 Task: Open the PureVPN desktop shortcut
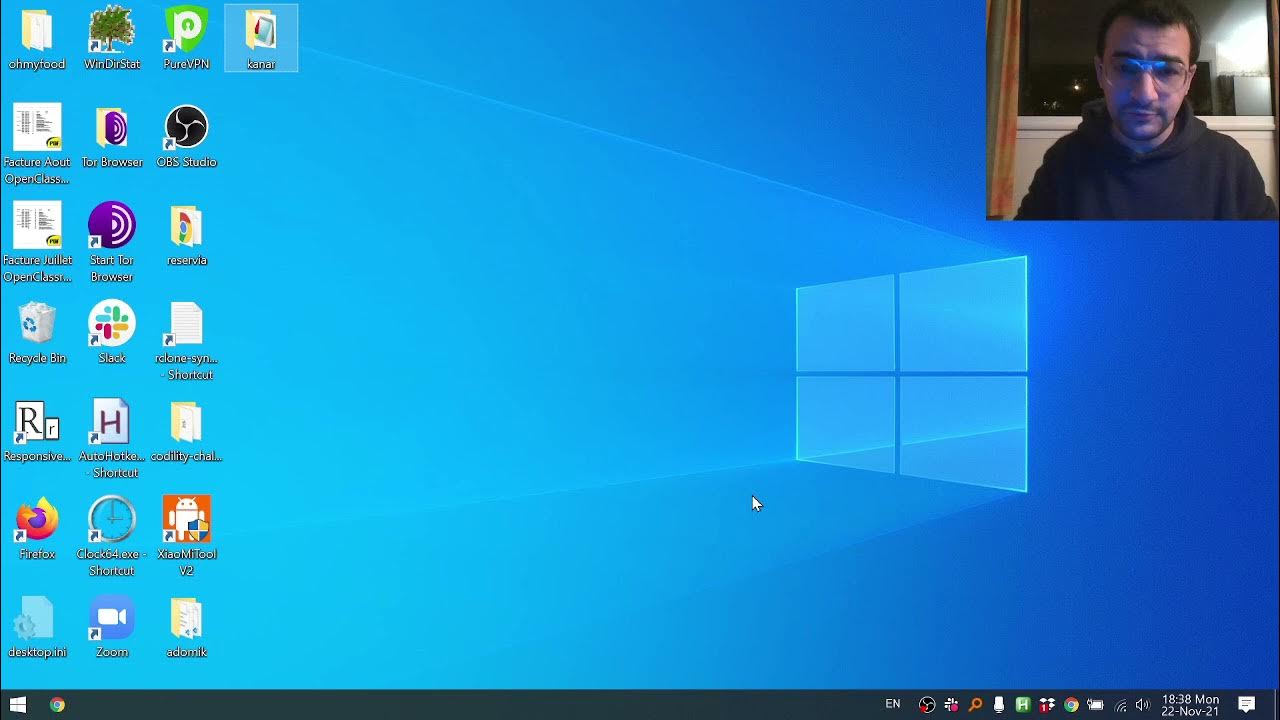[x=186, y=38]
